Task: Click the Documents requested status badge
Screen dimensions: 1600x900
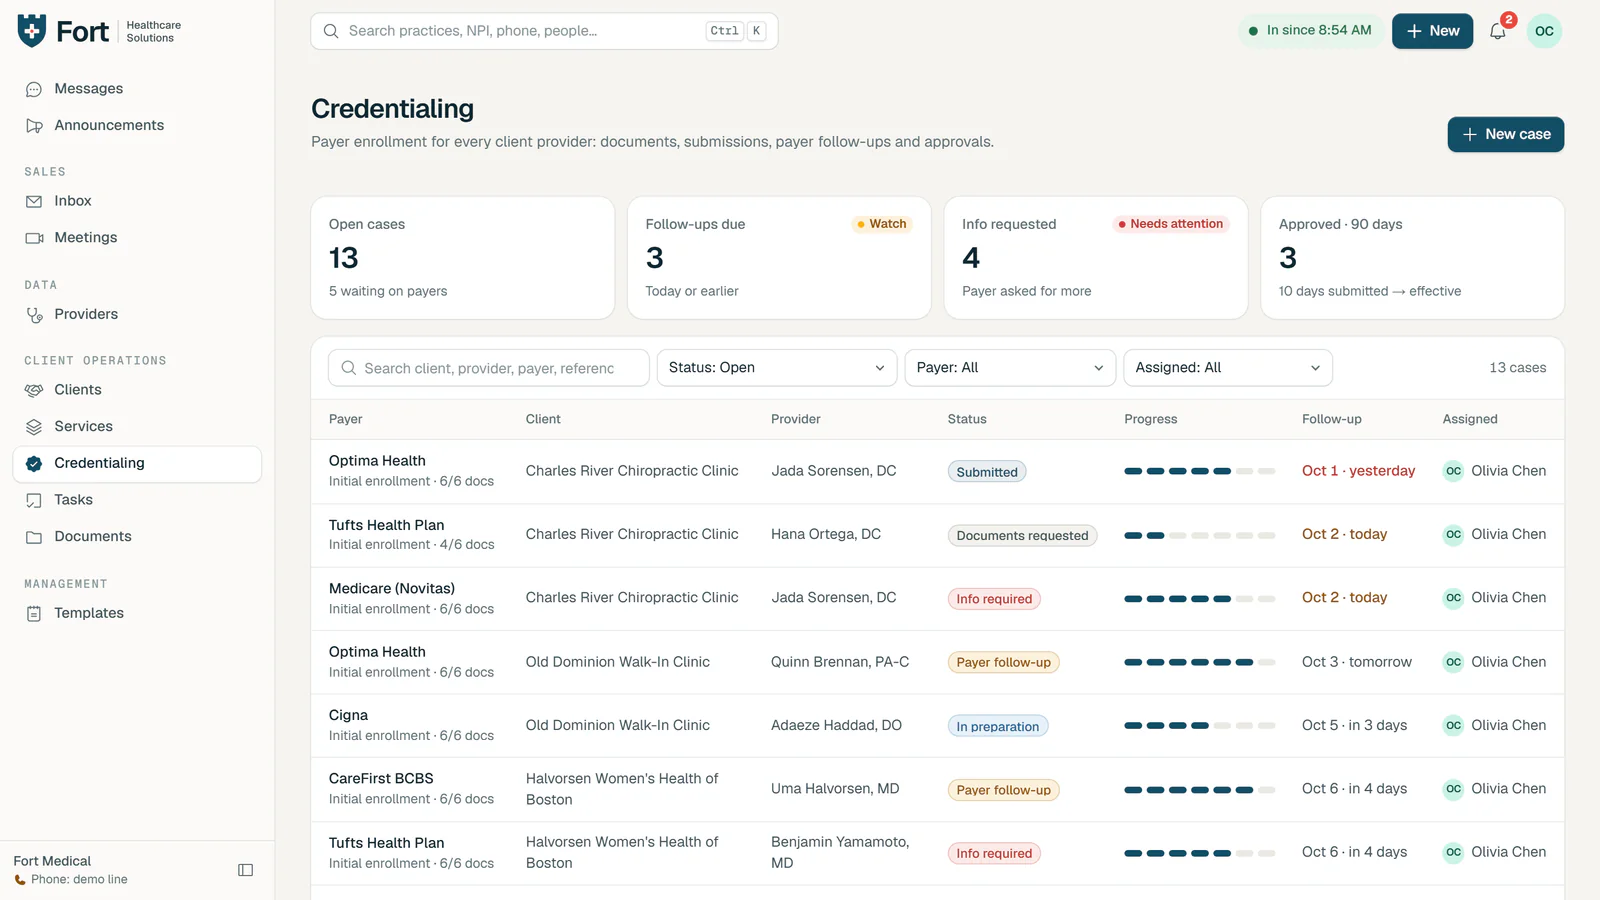Action: [1022, 536]
